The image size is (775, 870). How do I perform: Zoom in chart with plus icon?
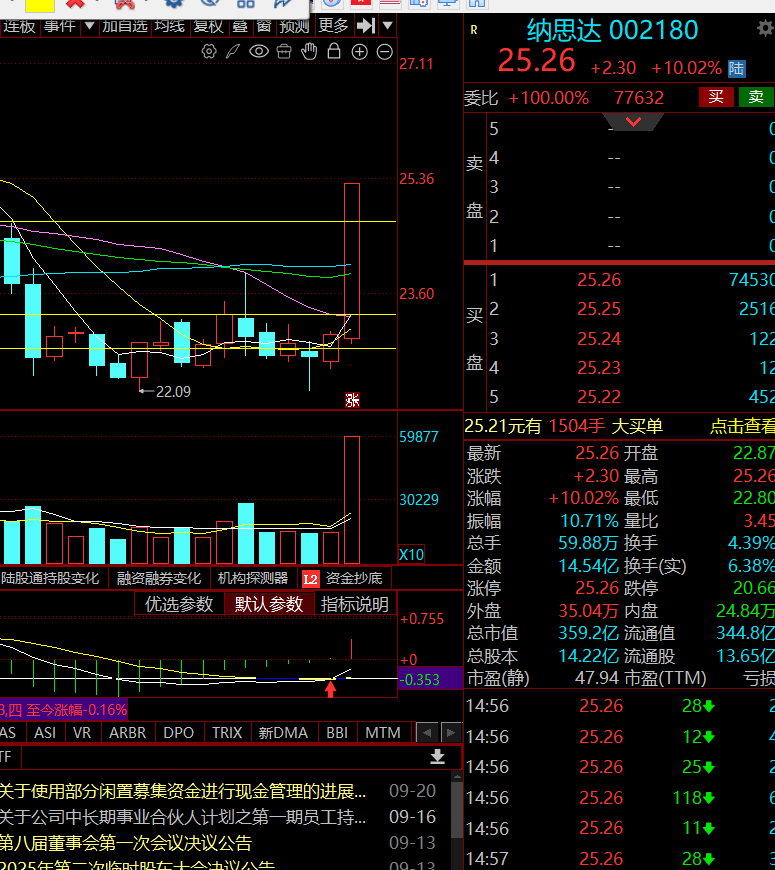359,52
